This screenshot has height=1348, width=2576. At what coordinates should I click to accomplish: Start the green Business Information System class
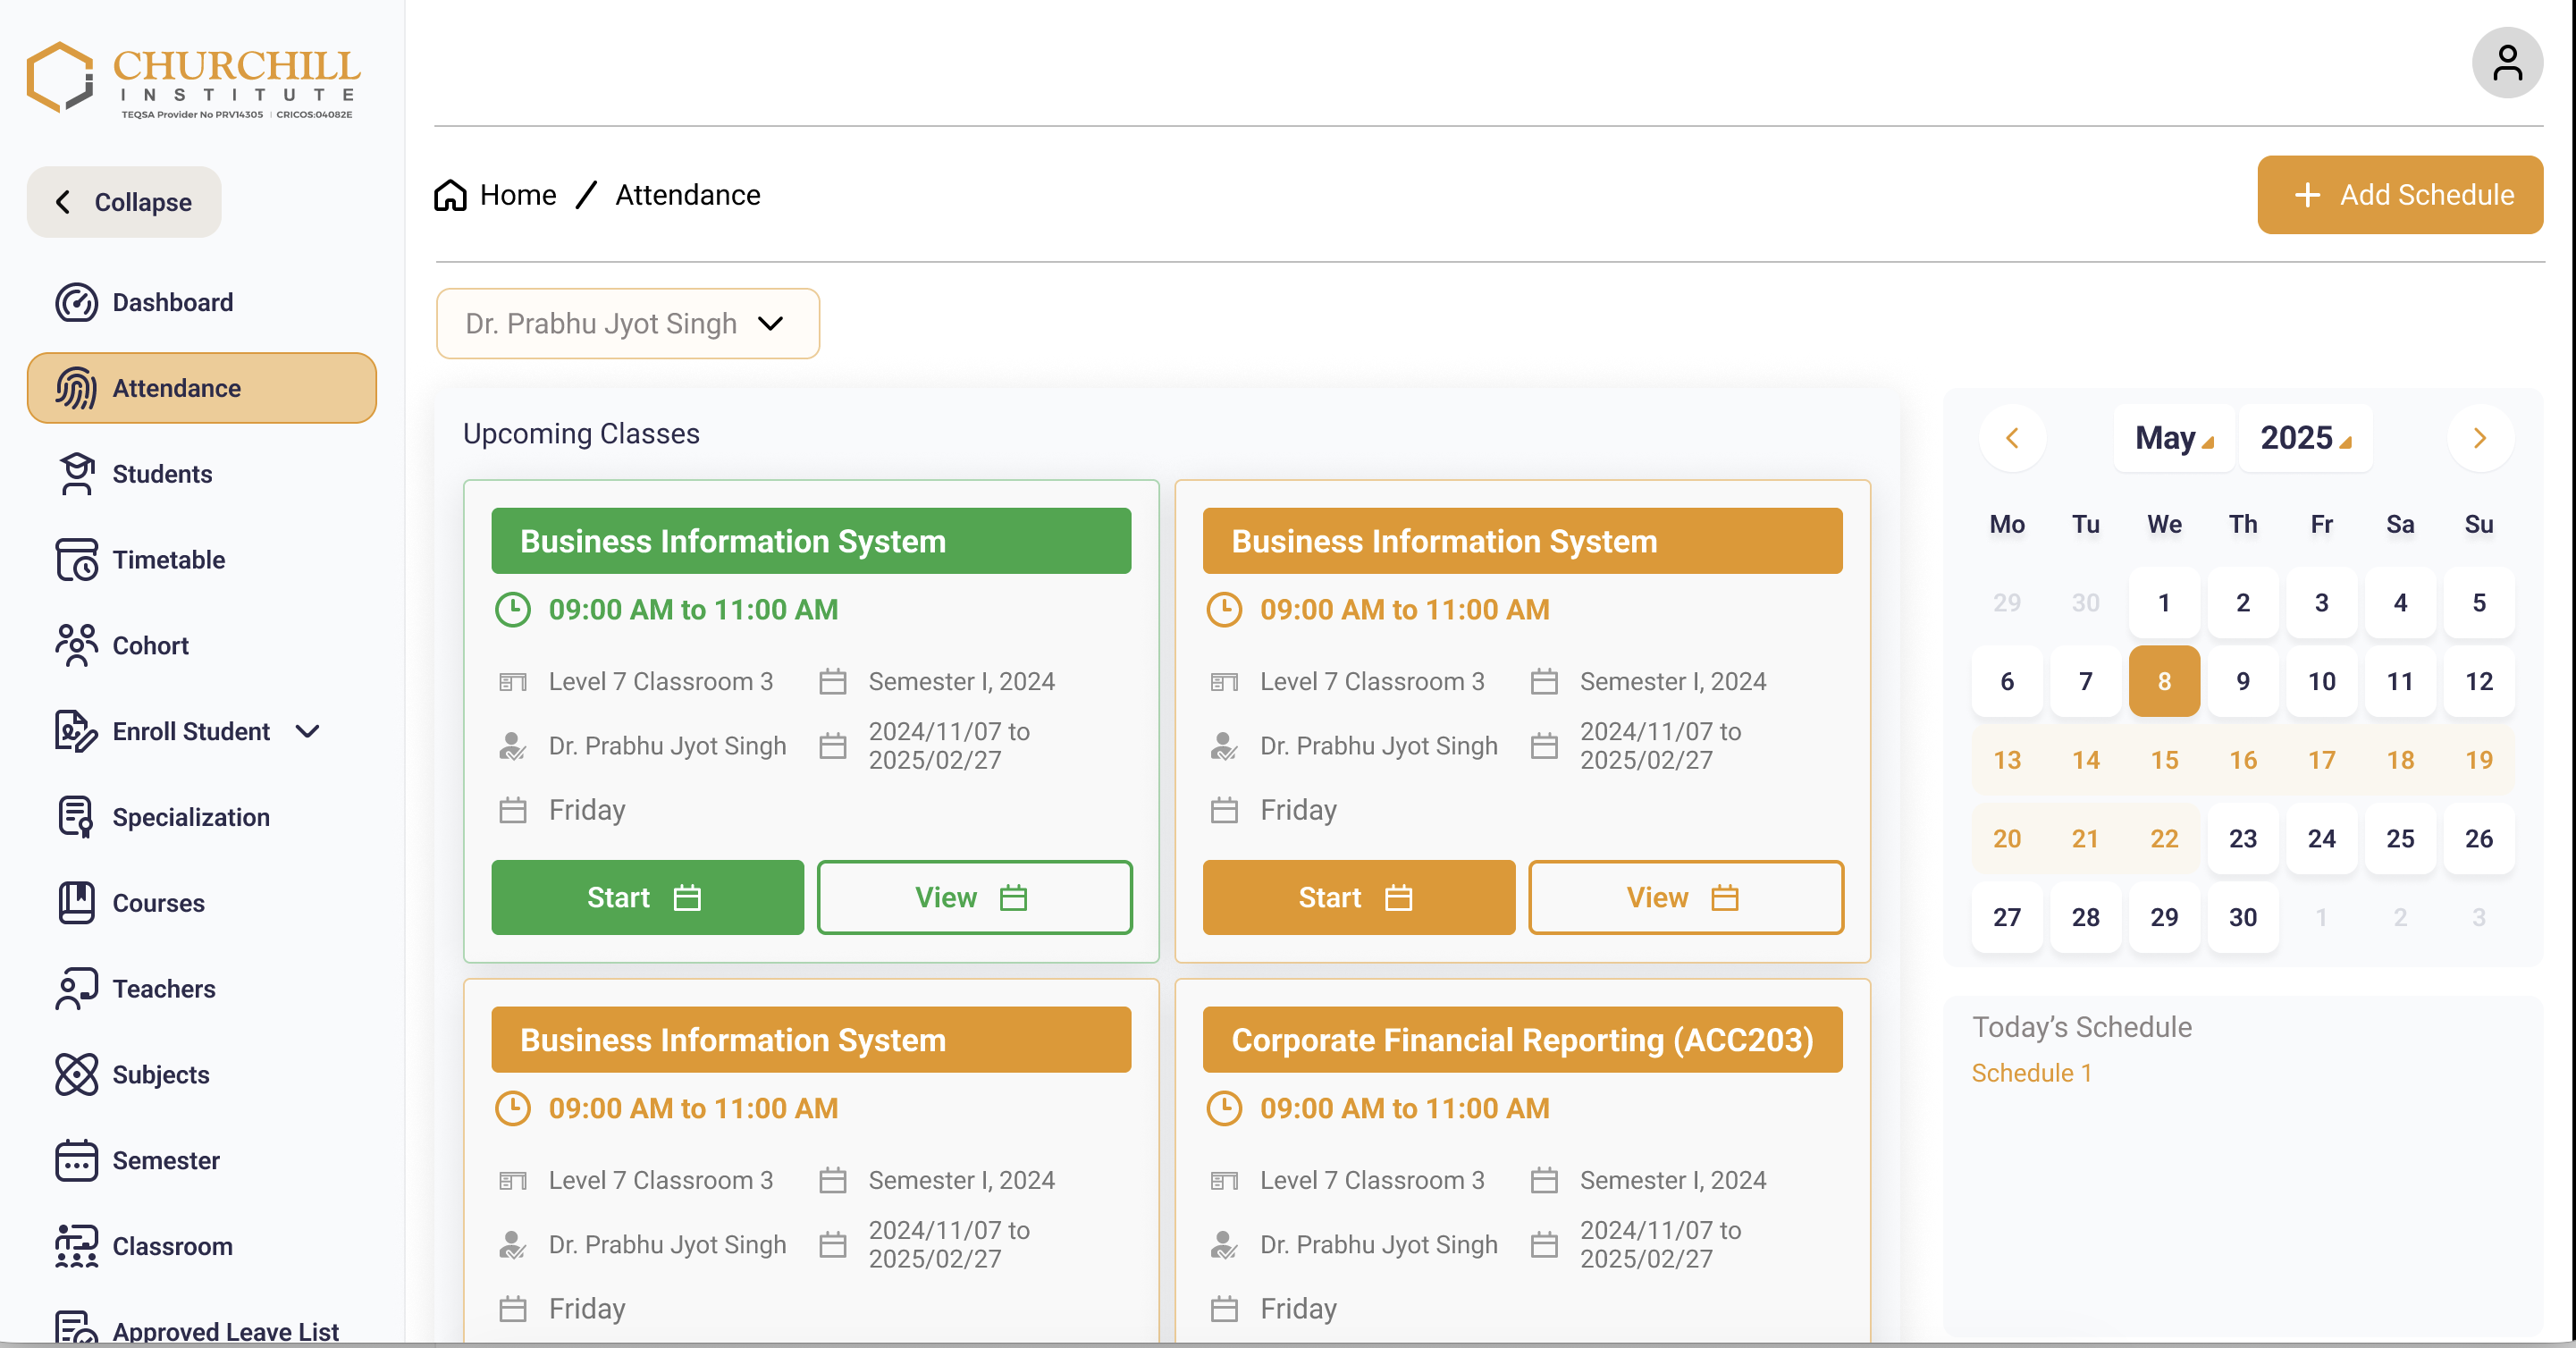(x=646, y=897)
